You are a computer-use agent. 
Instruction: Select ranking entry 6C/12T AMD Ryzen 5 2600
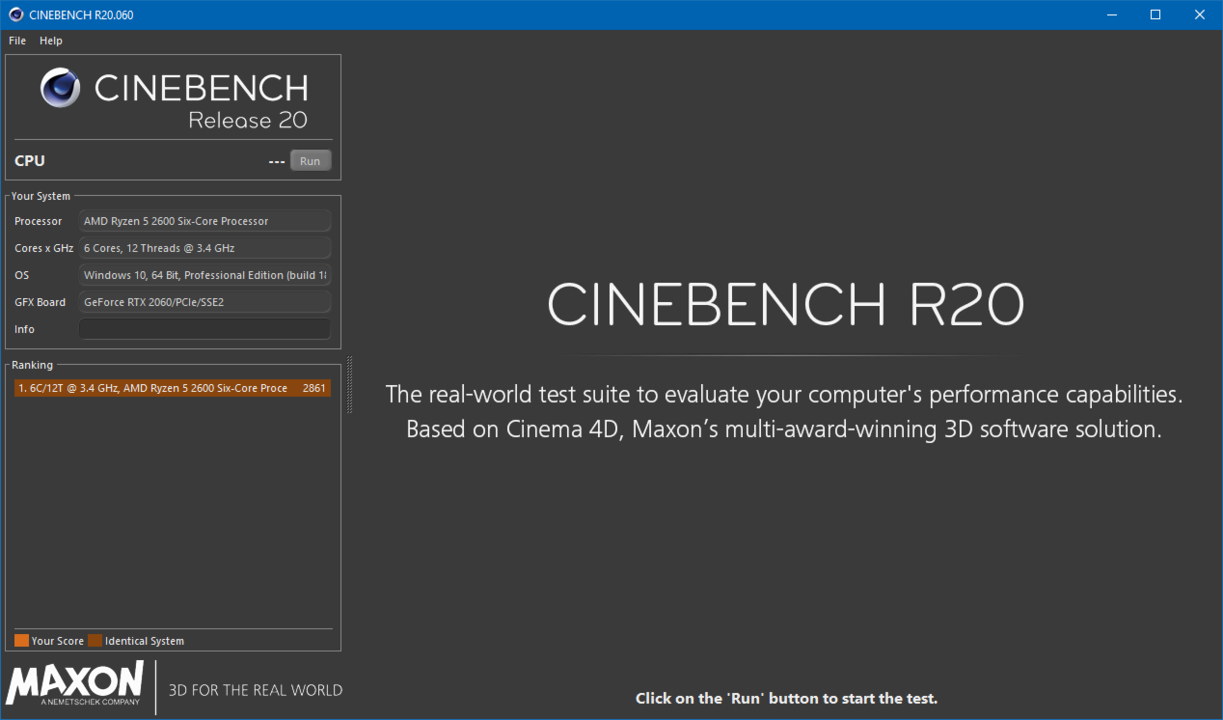[x=172, y=388]
